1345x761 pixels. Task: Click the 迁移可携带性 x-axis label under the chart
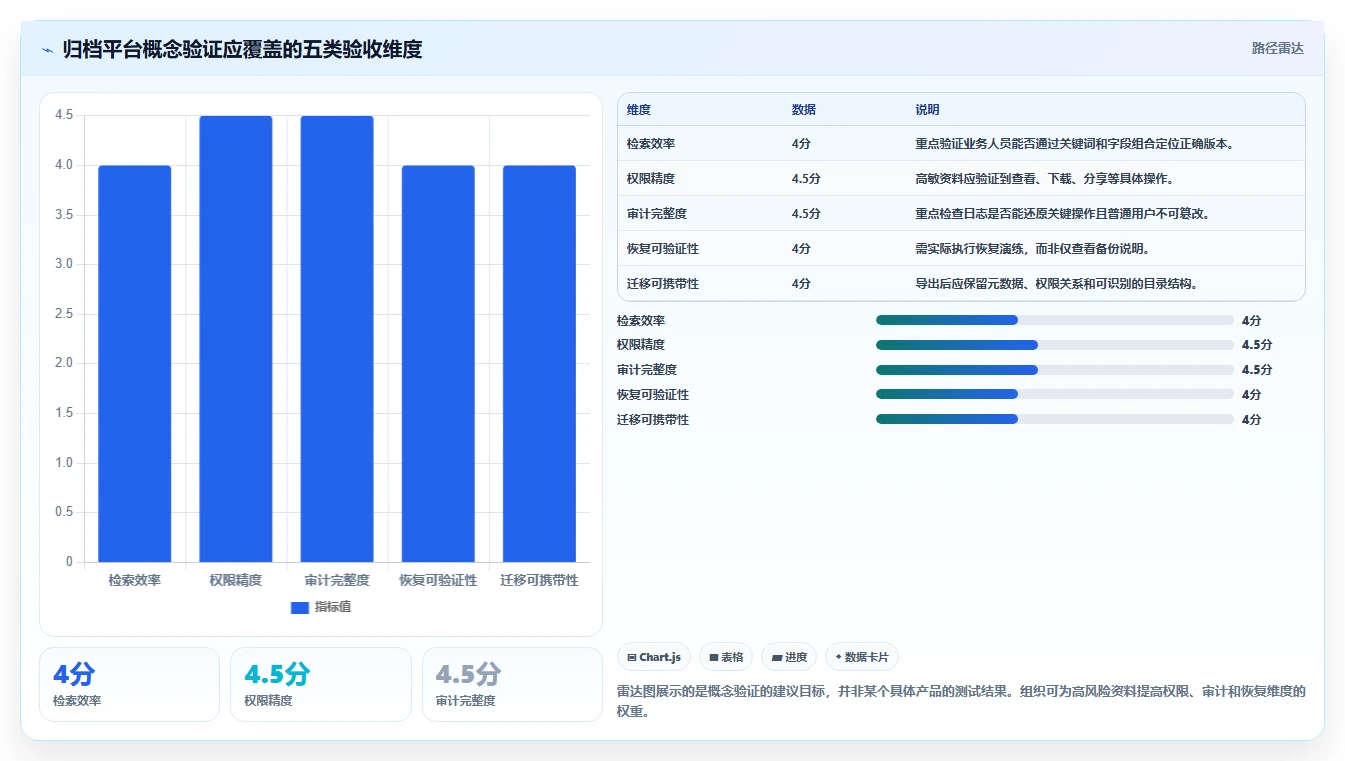coord(539,580)
